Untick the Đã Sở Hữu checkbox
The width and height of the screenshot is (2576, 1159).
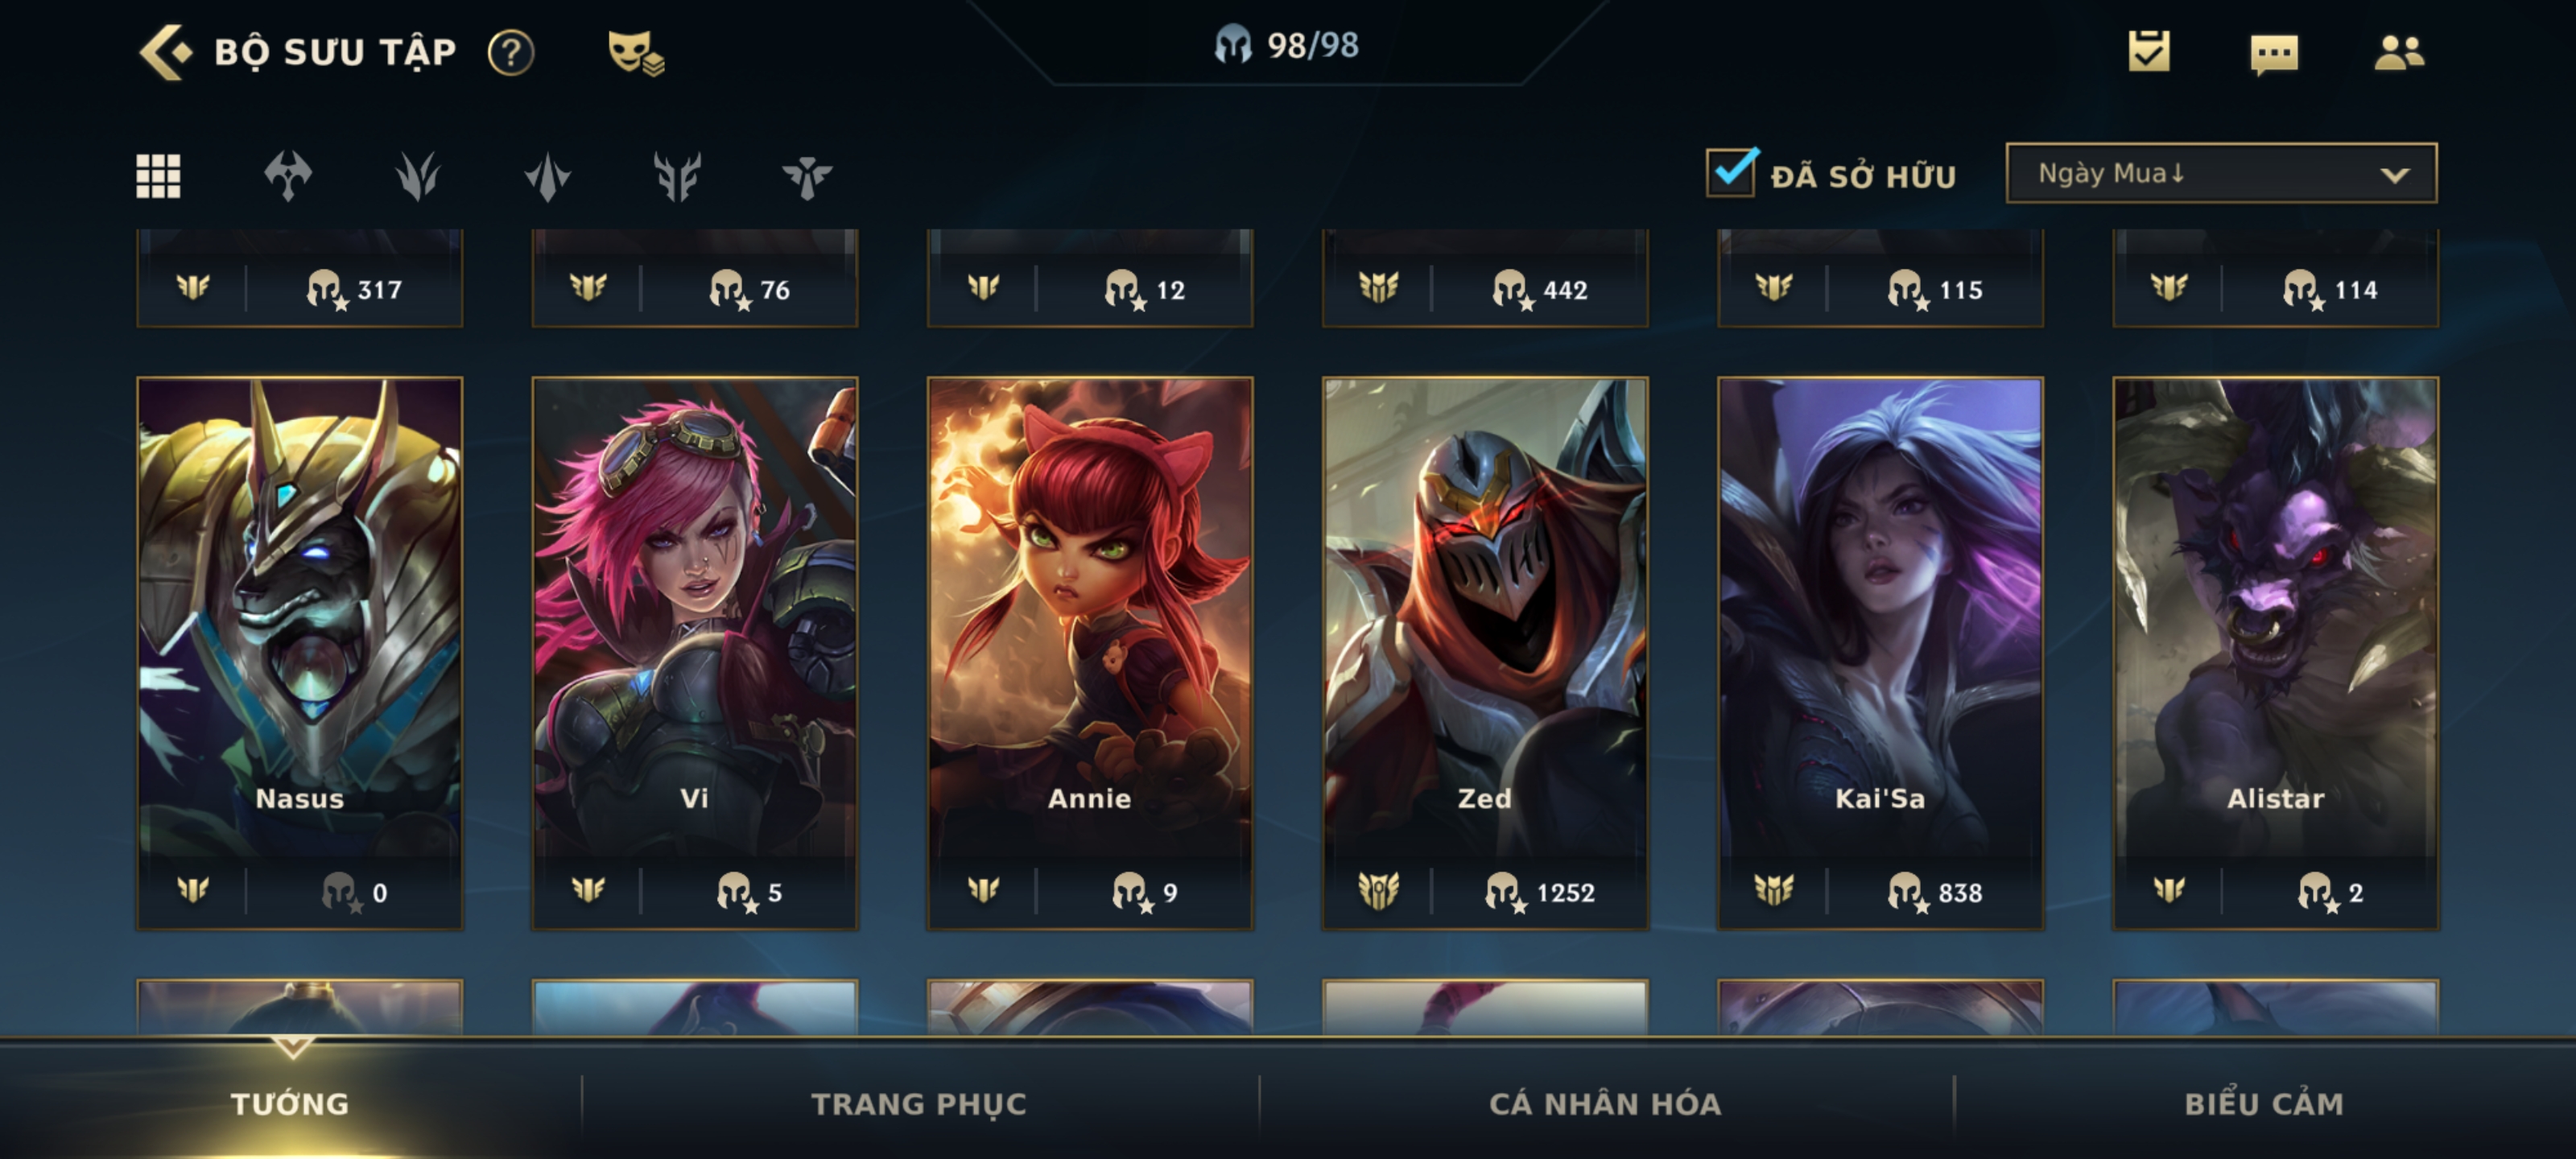[x=1731, y=172]
